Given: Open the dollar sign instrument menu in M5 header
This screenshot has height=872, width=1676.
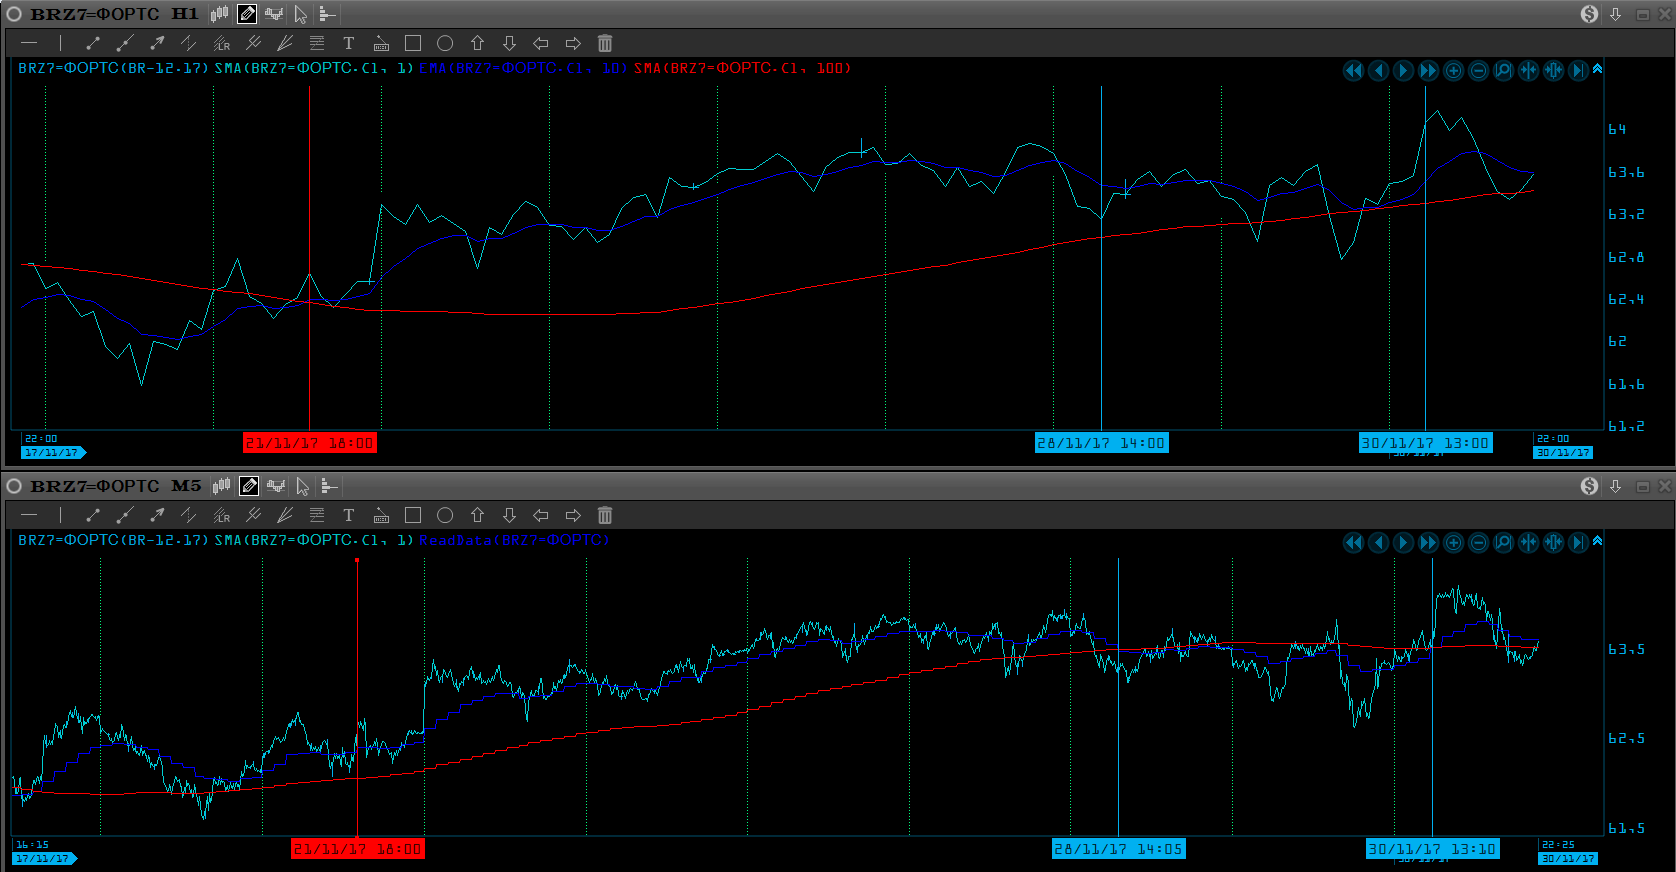Looking at the screenshot, I should [x=1589, y=486].
